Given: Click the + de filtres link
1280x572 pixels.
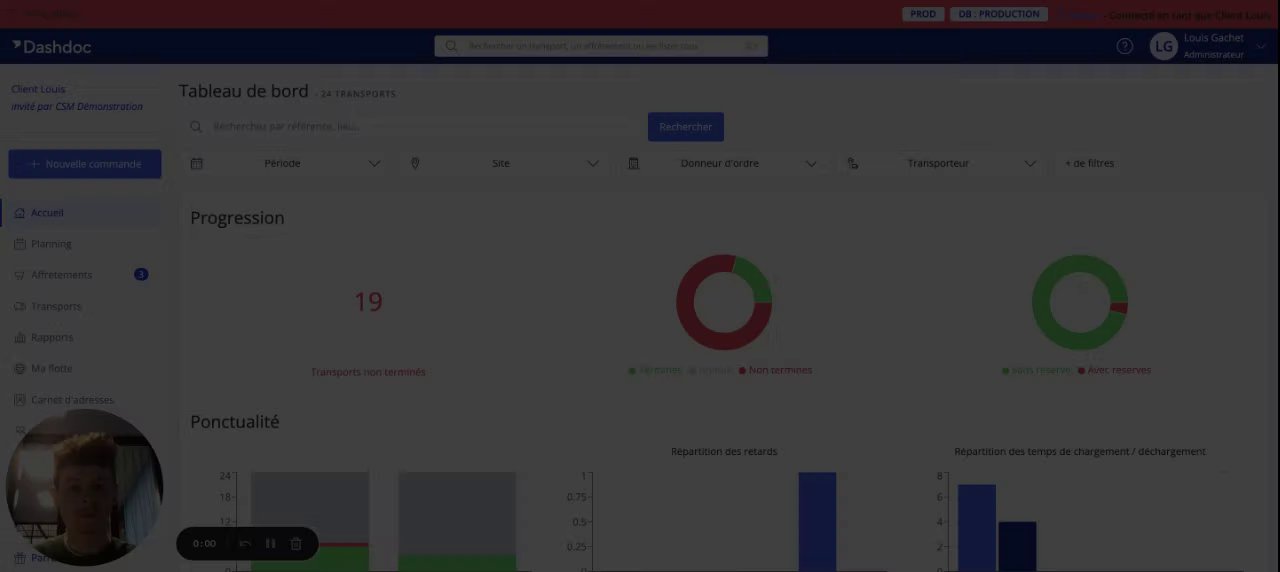Looking at the screenshot, I should click(1089, 163).
